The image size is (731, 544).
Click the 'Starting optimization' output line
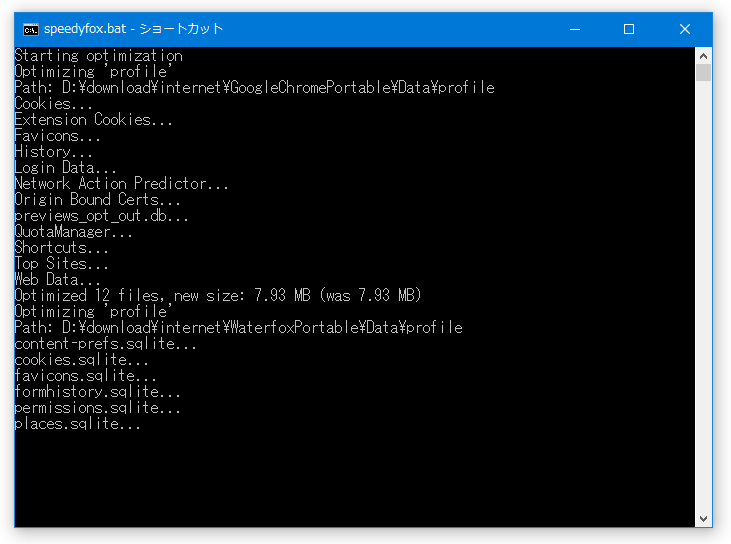[98, 55]
